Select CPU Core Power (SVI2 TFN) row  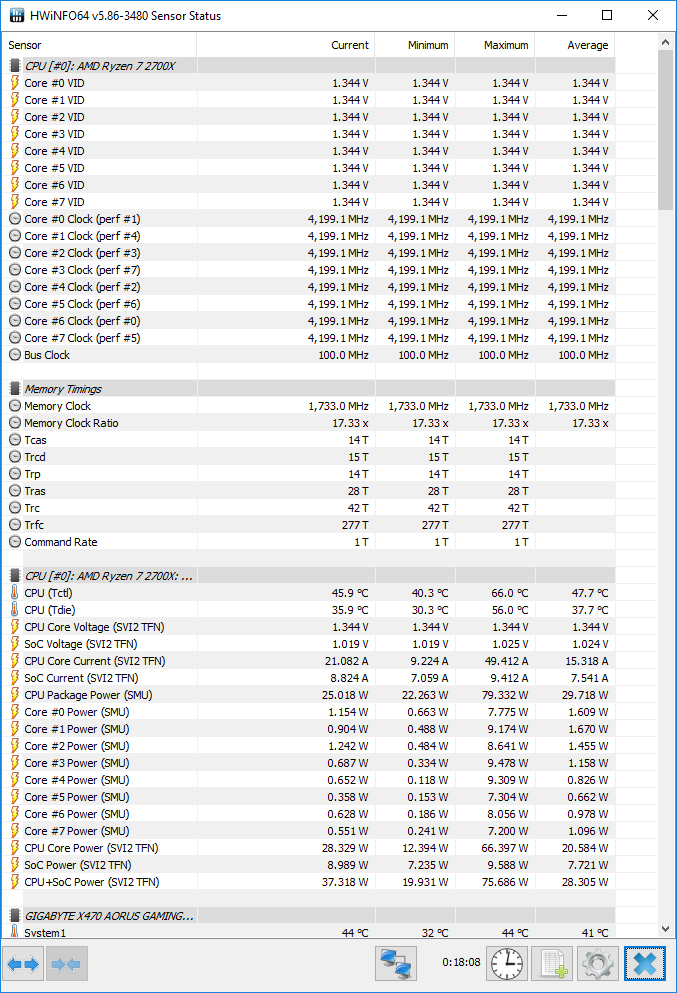[x=308, y=848]
